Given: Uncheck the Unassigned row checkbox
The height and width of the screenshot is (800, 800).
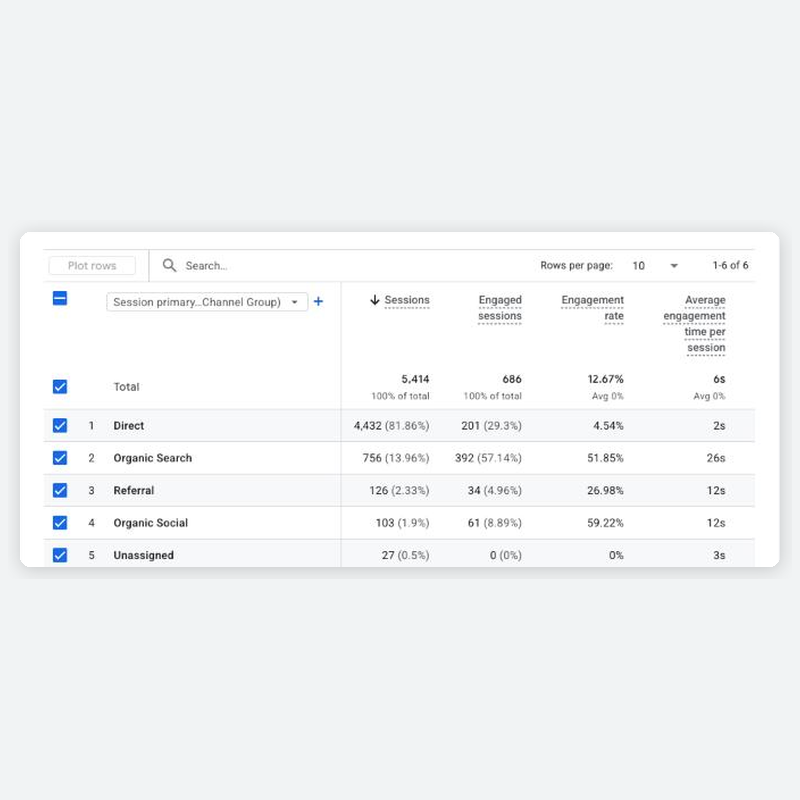Looking at the screenshot, I should pyautogui.click(x=60, y=555).
